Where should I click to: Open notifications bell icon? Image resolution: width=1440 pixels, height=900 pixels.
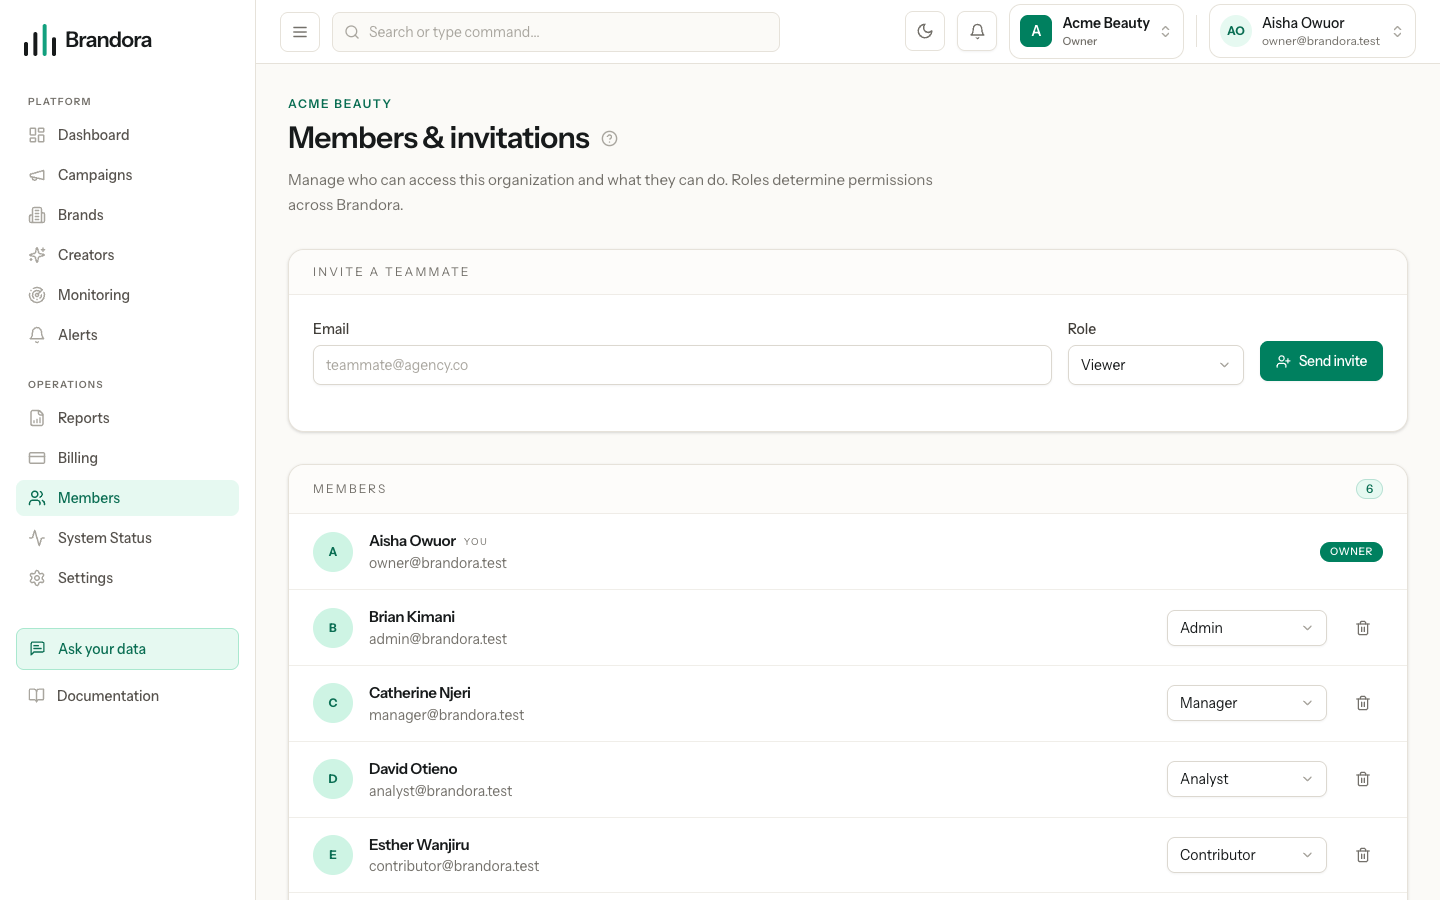tap(977, 31)
